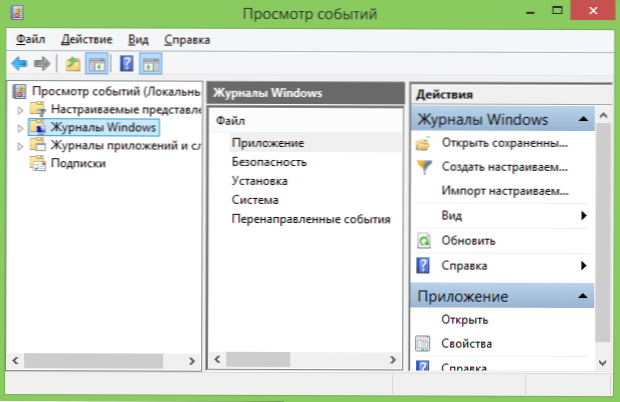This screenshot has height=402, width=620.
Task: Click the Forward arrow toolbar icon
Action: click(x=42, y=64)
